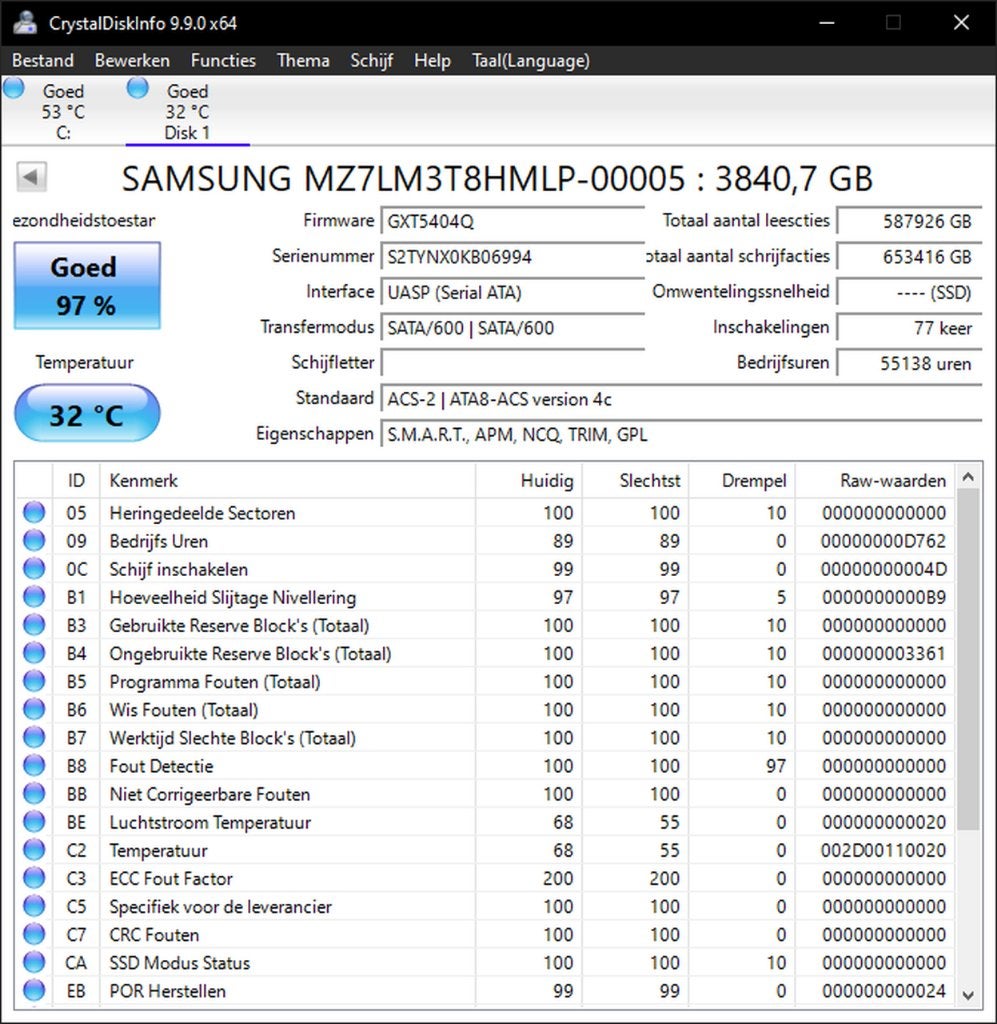Click the Huidig column header
The image size is (997, 1024).
(x=529, y=481)
